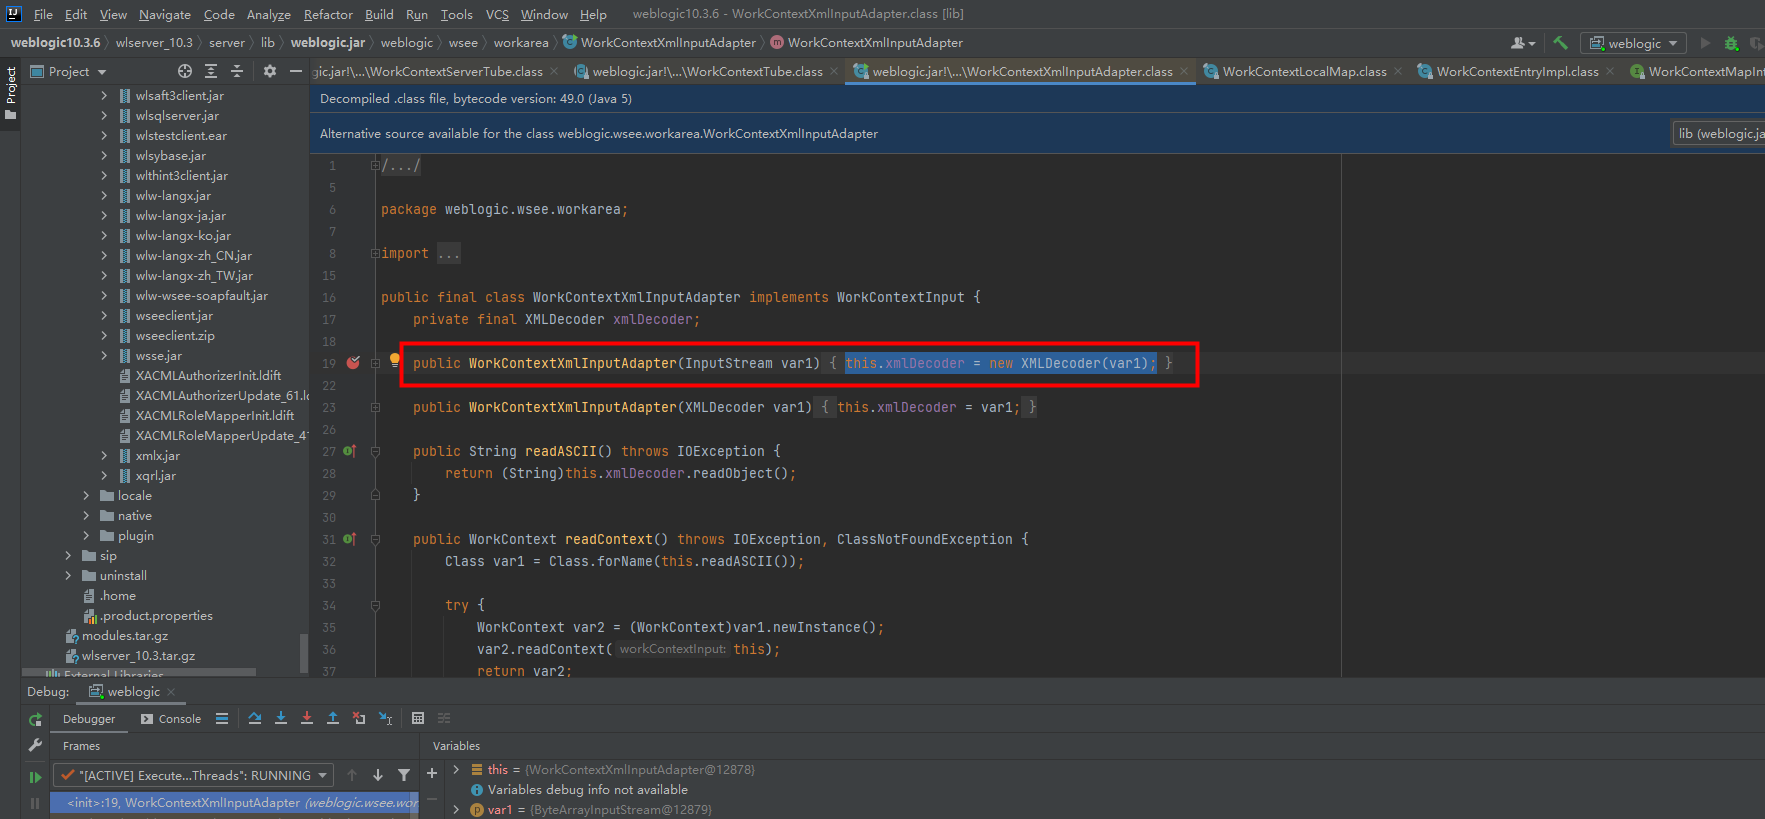Click the filter frames funnel icon

click(404, 775)
